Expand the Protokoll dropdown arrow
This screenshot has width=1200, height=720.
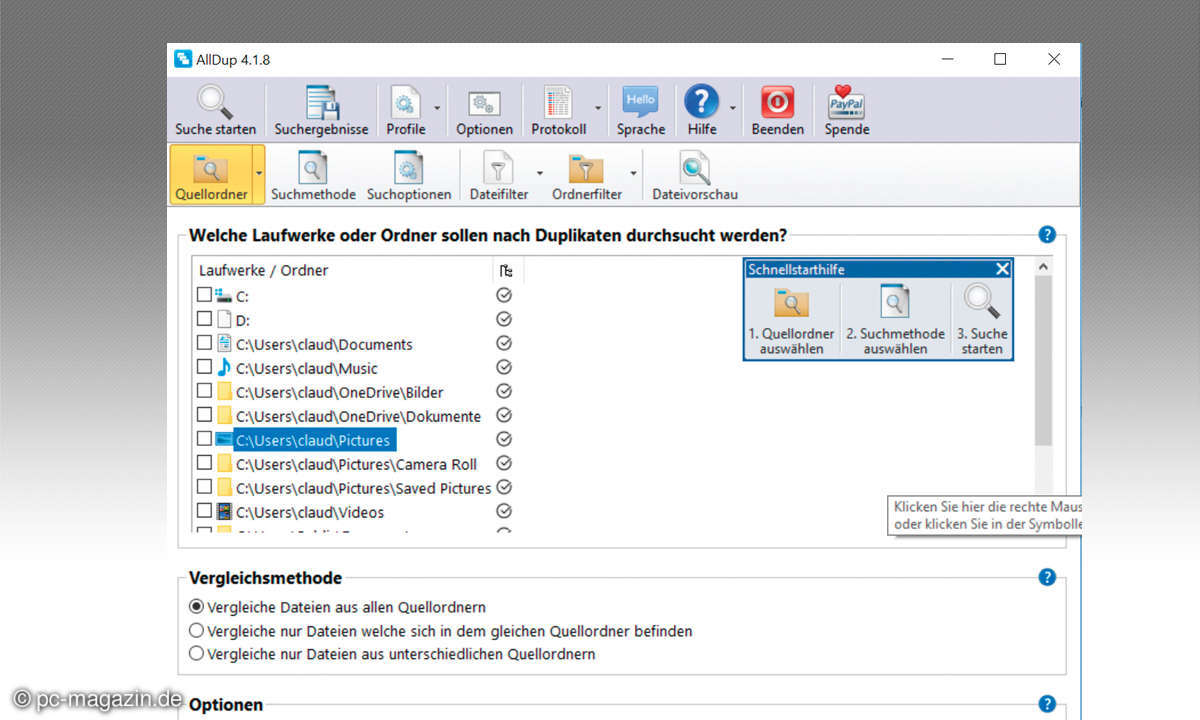598,108
